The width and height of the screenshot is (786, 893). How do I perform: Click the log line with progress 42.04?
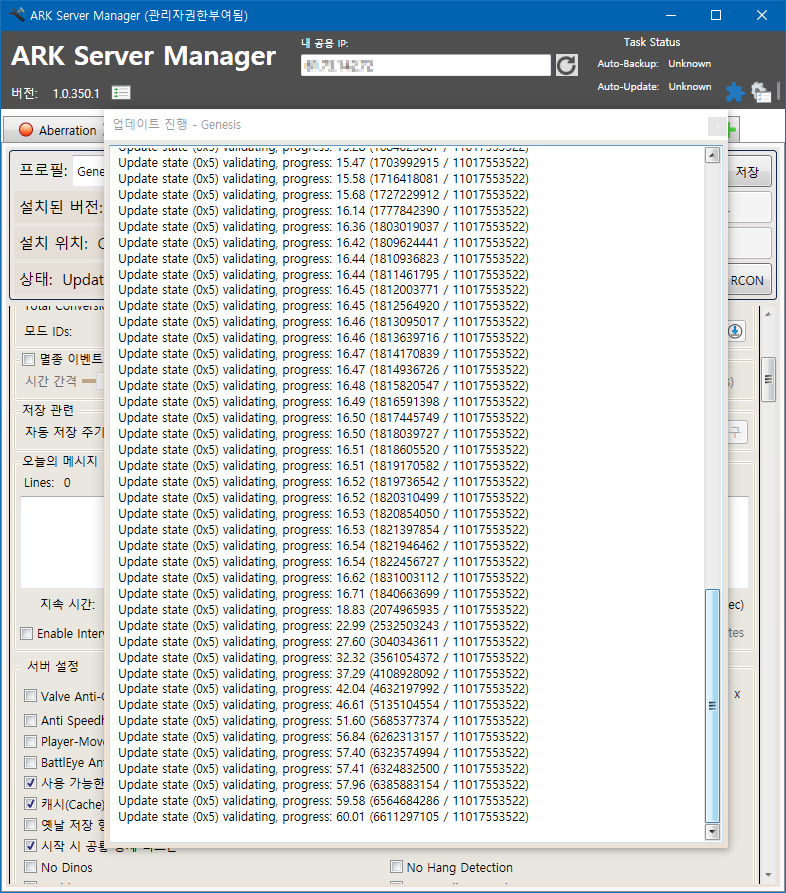pos(323,689)
